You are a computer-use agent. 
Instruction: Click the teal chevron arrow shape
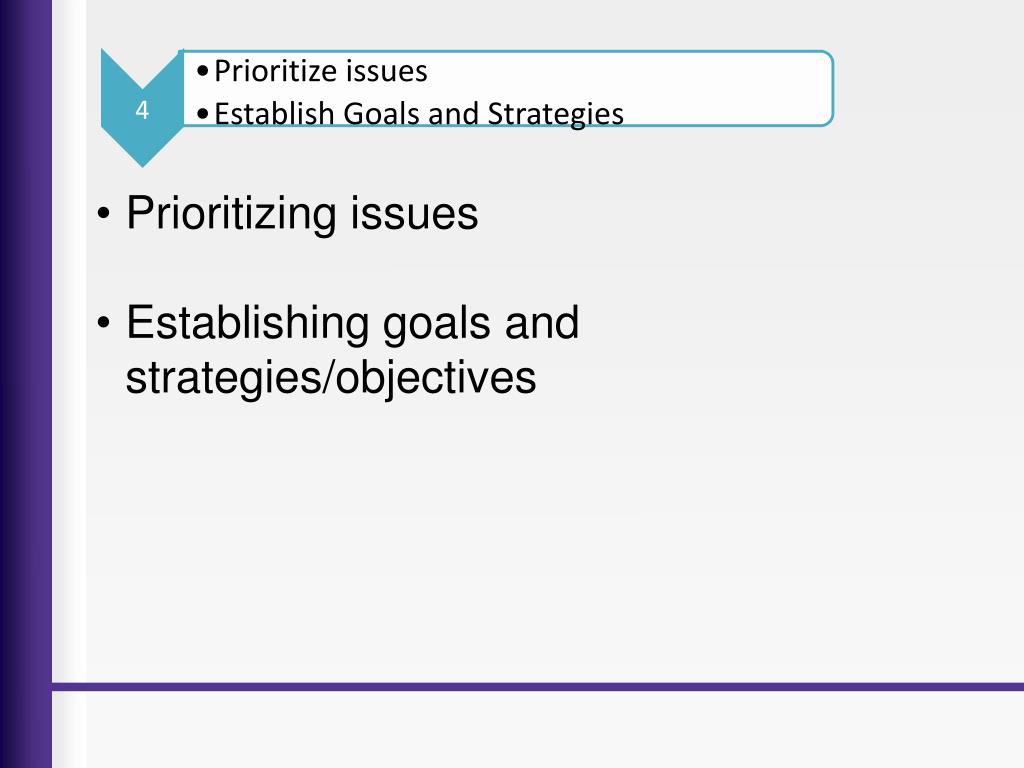pyautogui.click(x=142, y=108)
